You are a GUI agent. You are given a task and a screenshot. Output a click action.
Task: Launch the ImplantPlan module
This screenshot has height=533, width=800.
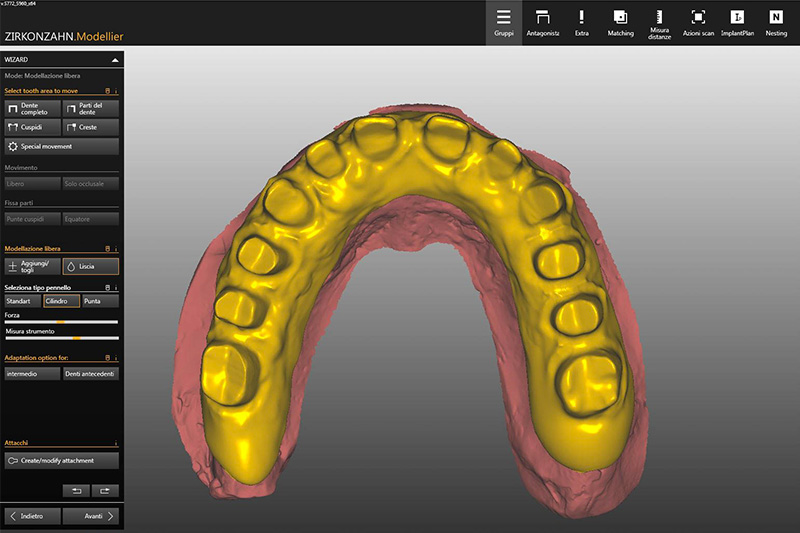[x=737, y=22]
